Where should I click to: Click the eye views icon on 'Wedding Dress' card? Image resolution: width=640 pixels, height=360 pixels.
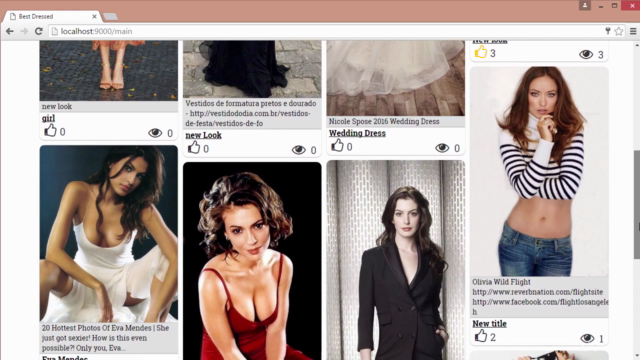[x=442, y=148]
